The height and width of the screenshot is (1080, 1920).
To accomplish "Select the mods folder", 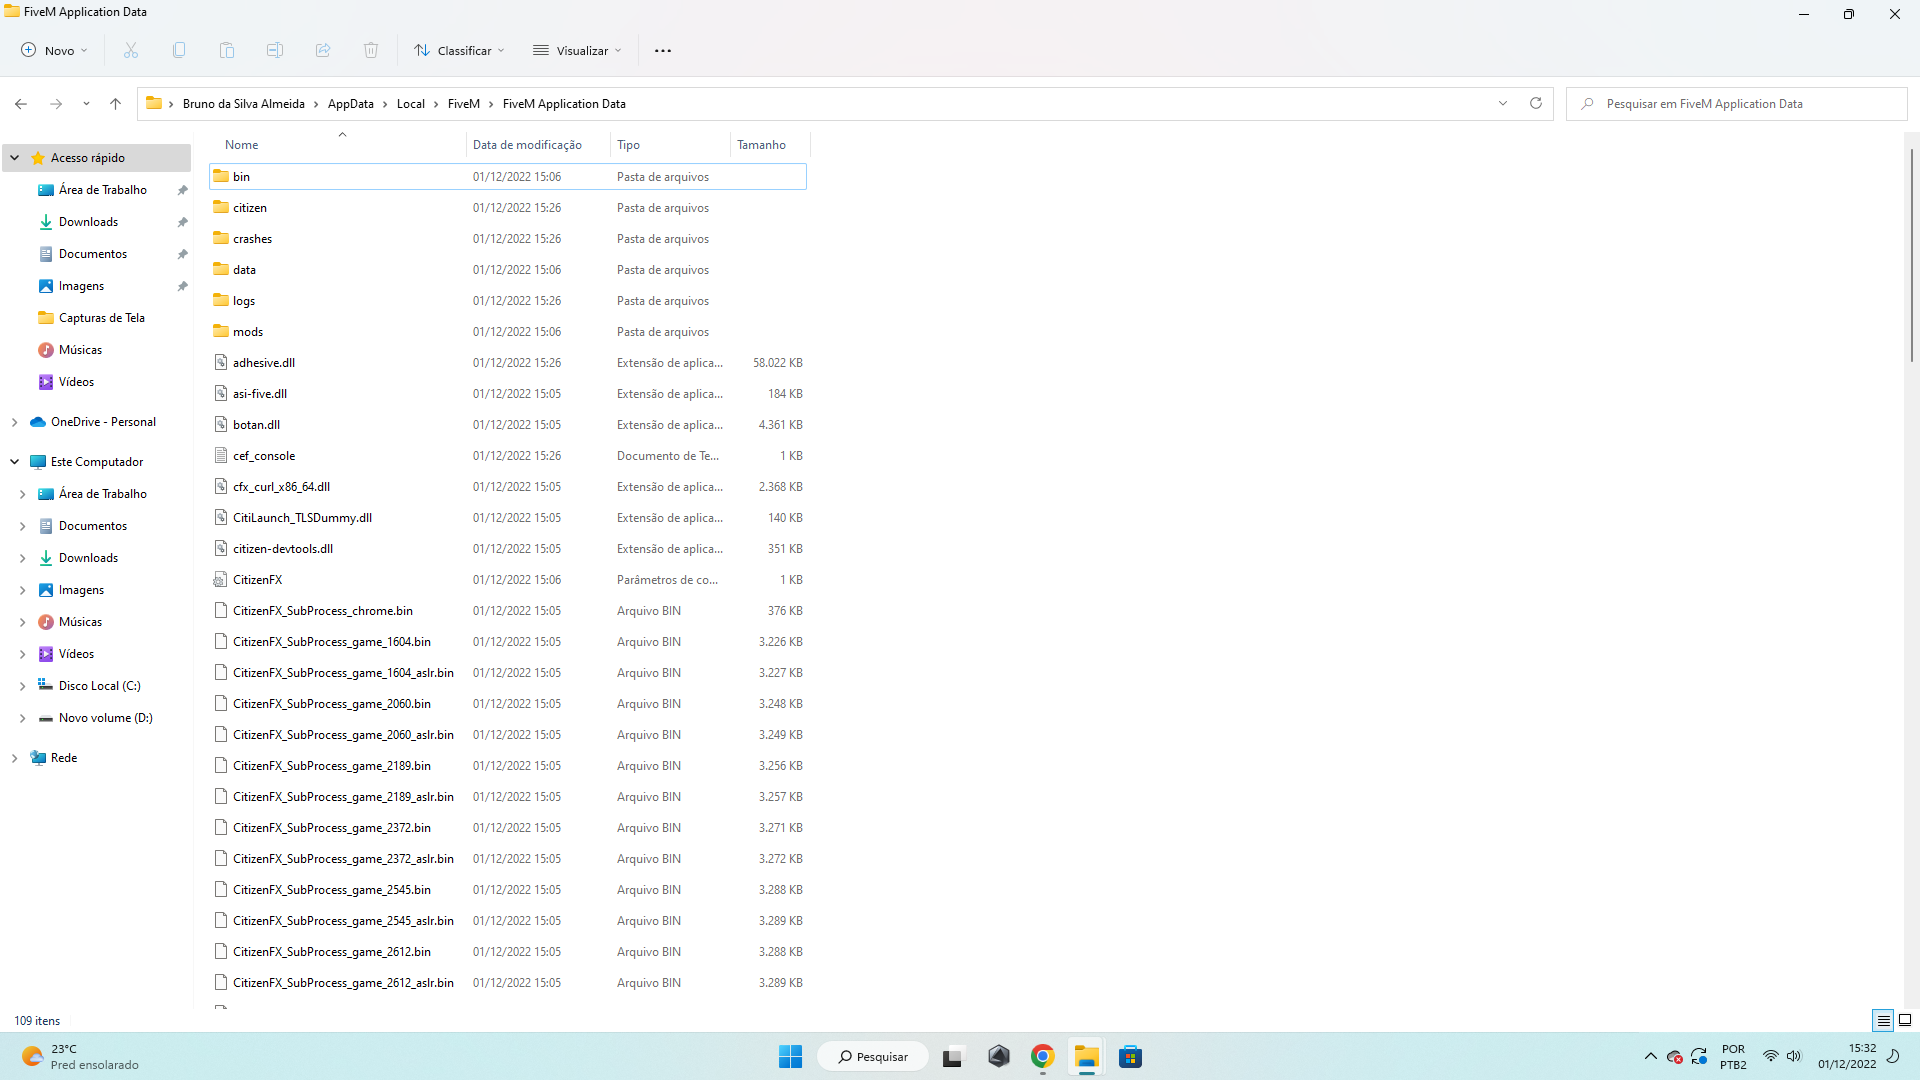I will pos(508,332).
